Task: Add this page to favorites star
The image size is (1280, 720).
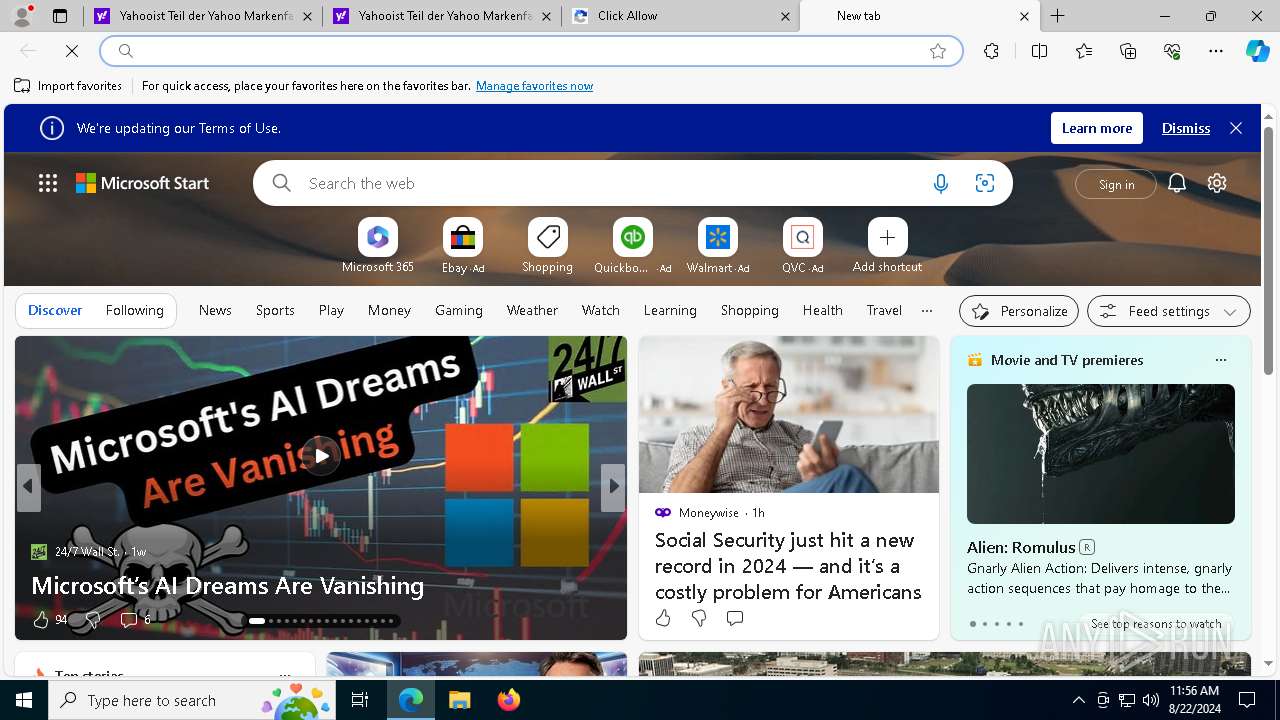Action: click(938, 51)
